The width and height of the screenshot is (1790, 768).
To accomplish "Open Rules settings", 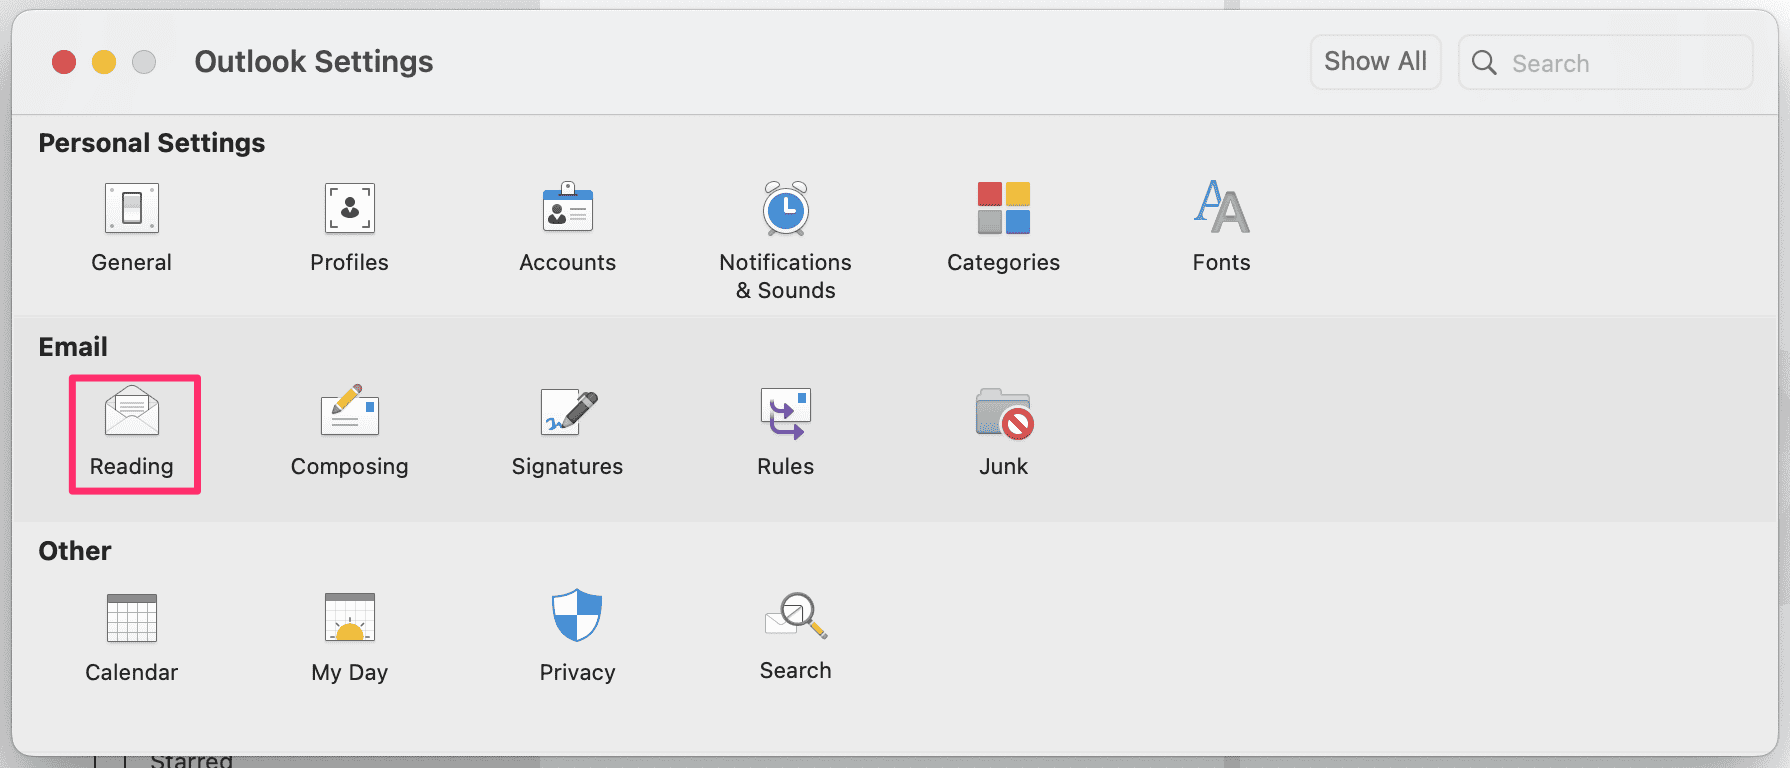I will tap(786, 432).
